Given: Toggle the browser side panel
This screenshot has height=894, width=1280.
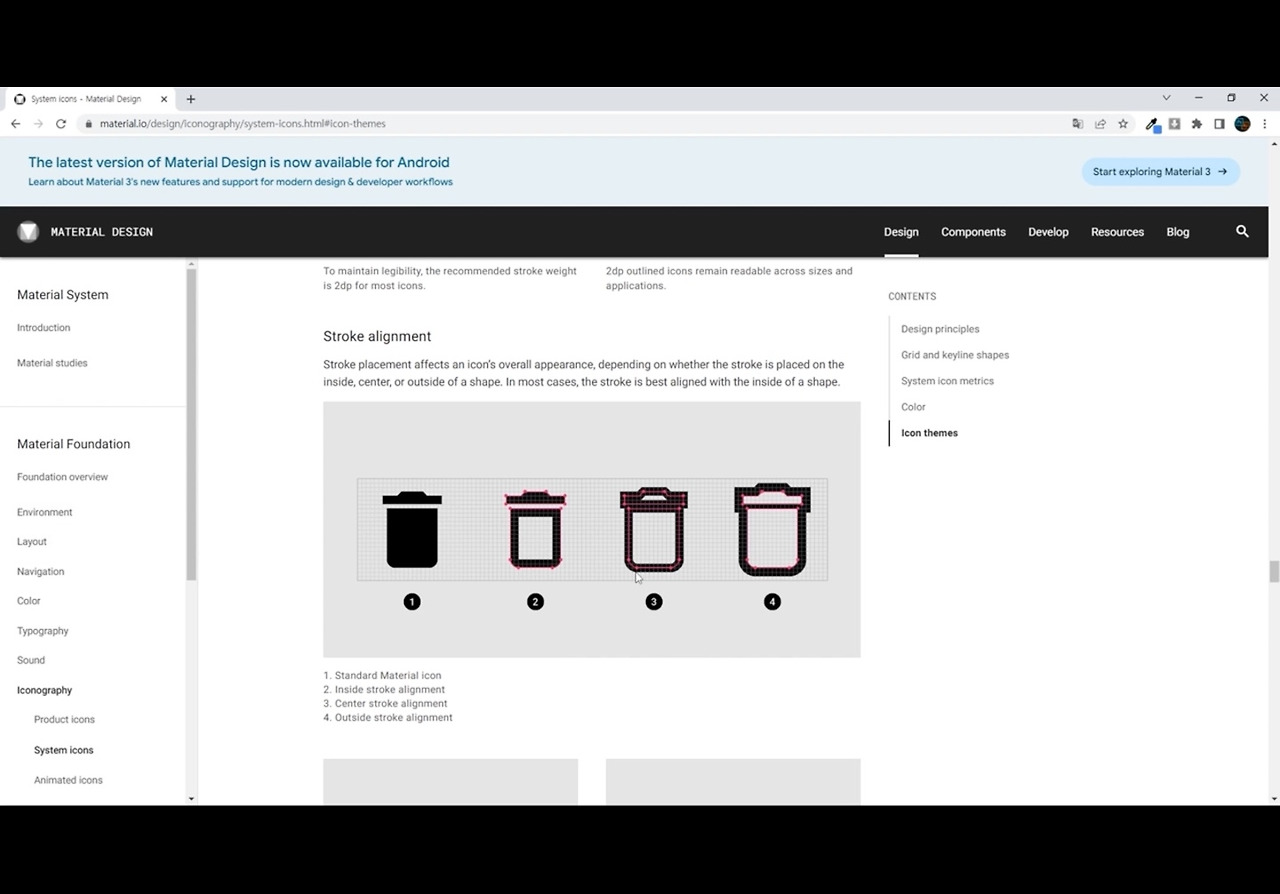Looking at the screenshot, I should coord(1219,124).
